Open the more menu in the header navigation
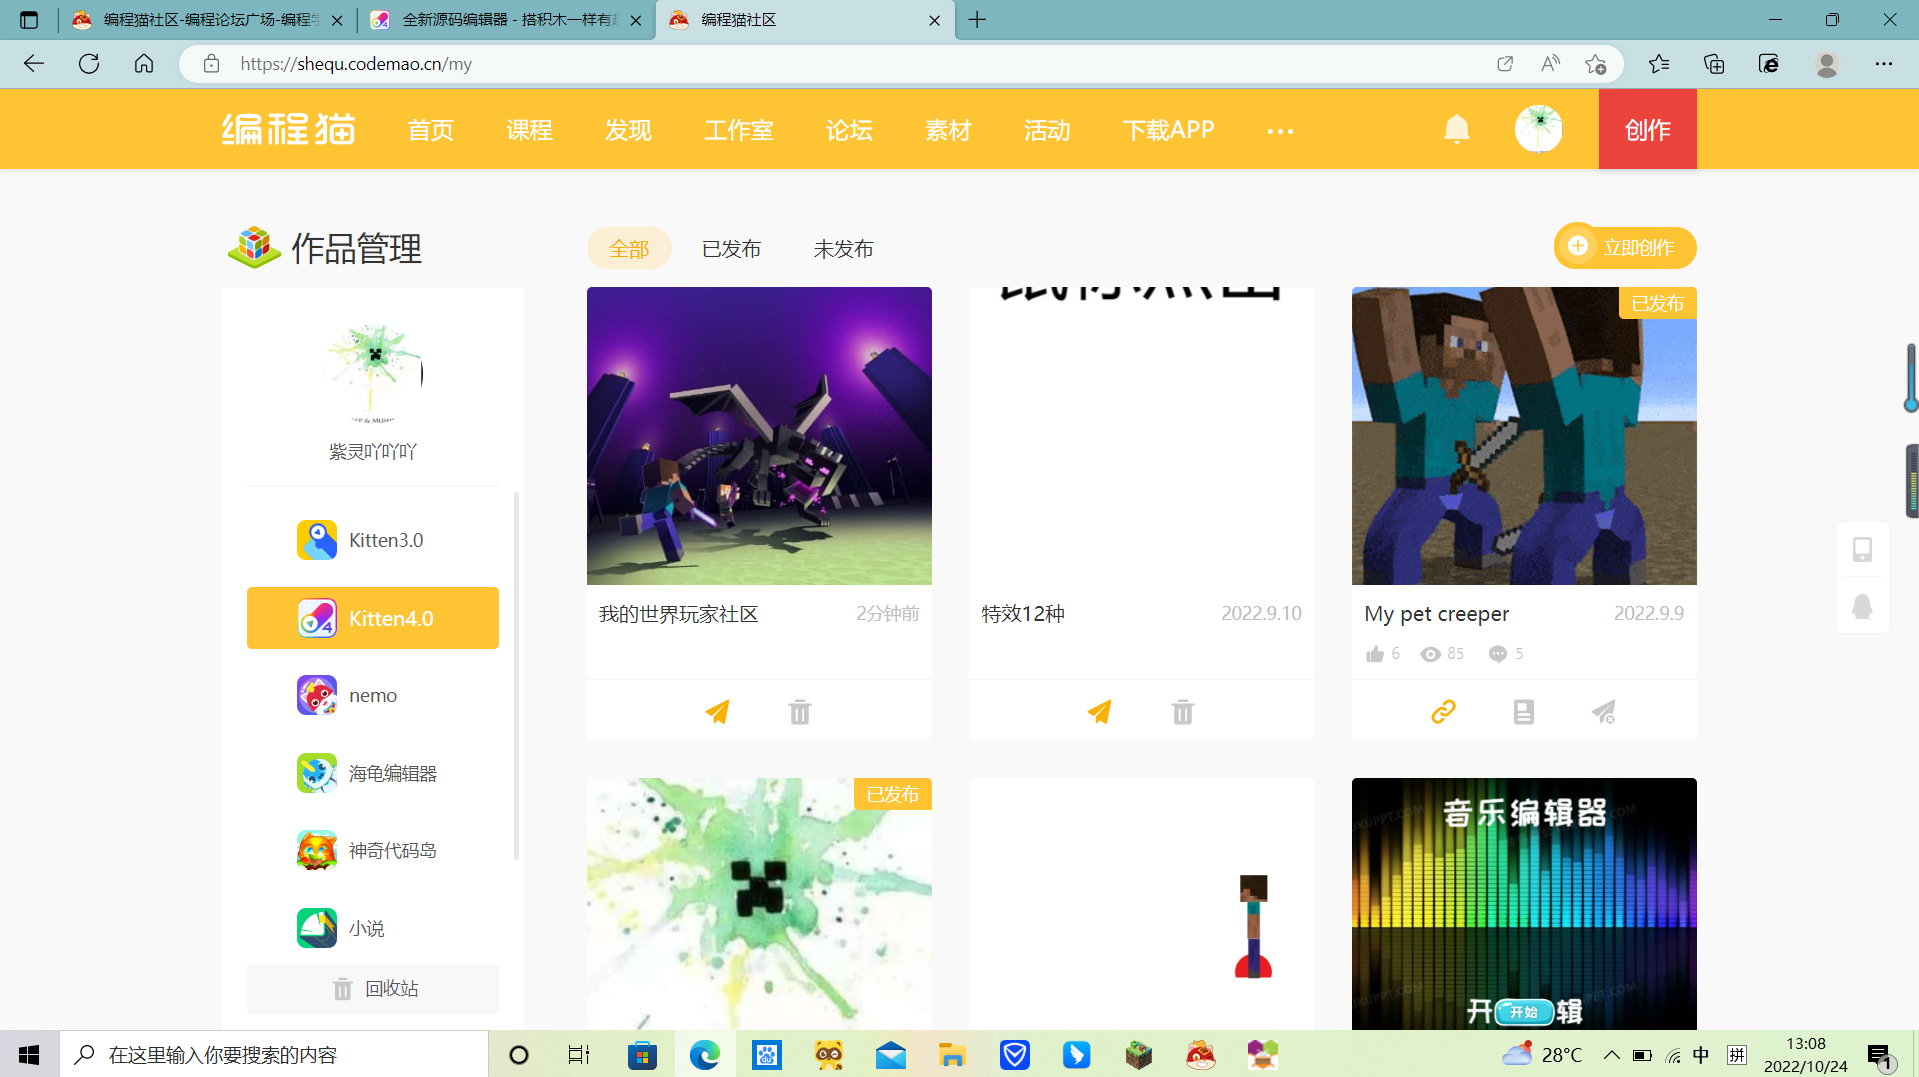1919x1077 pixels. pyautogui.click(x=1280, y=131)
